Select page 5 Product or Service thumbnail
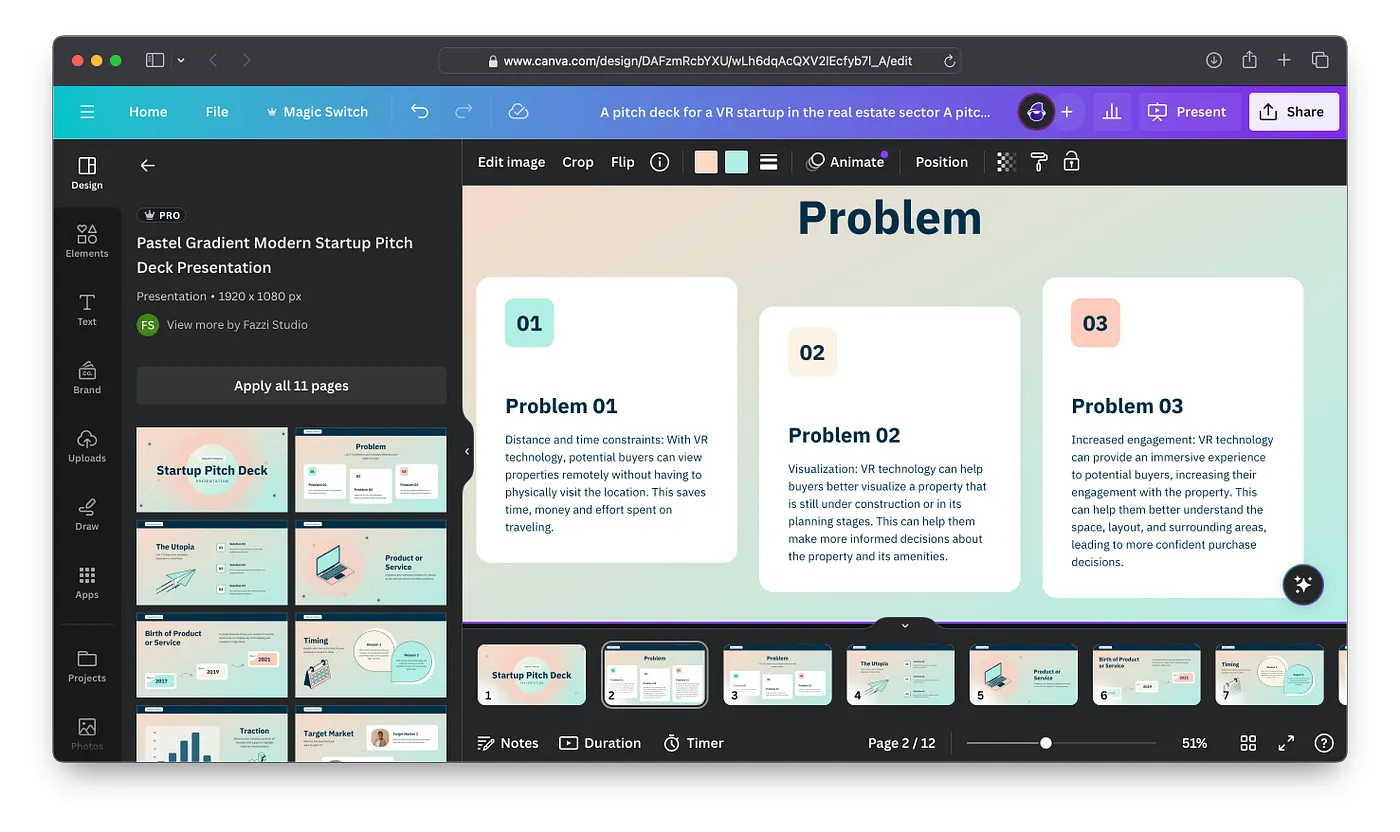1400x832 pixels. tap(1023, 675)
